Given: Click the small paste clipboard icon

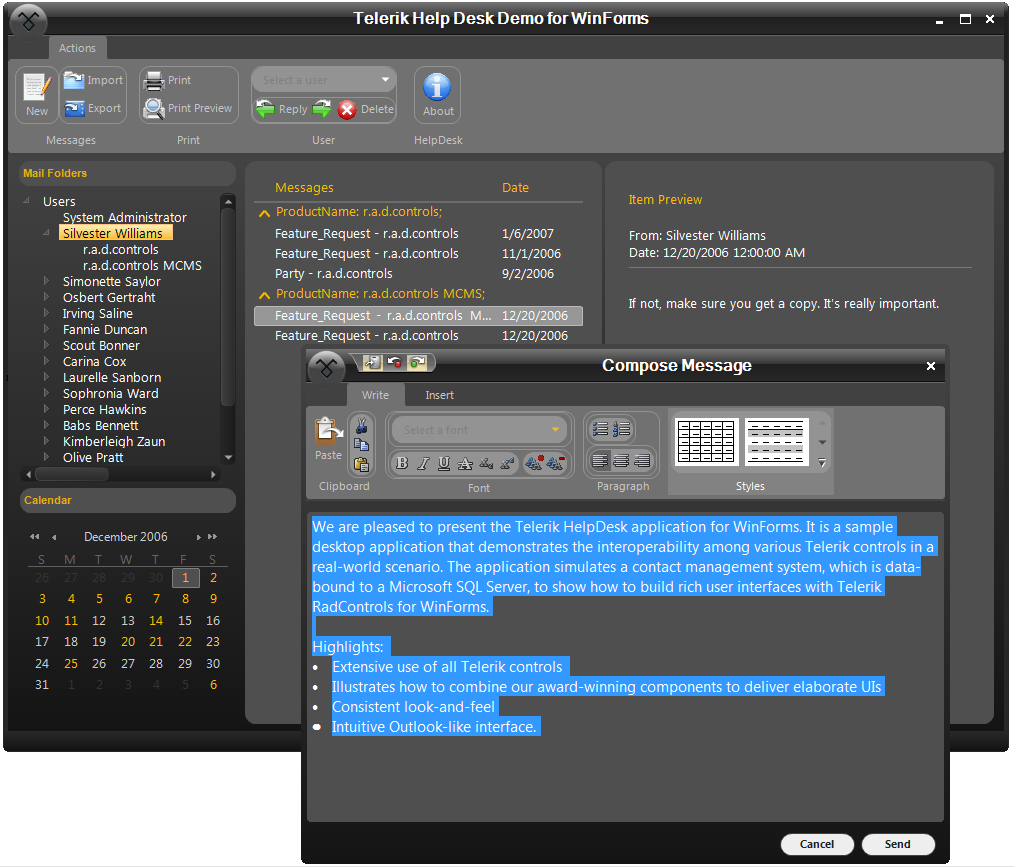Looking at the screenshot, I should [x=361, y=464].
